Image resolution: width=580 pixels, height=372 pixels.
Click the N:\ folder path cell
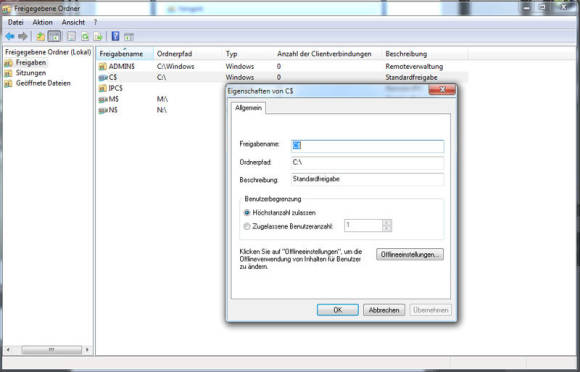(162, 110)
